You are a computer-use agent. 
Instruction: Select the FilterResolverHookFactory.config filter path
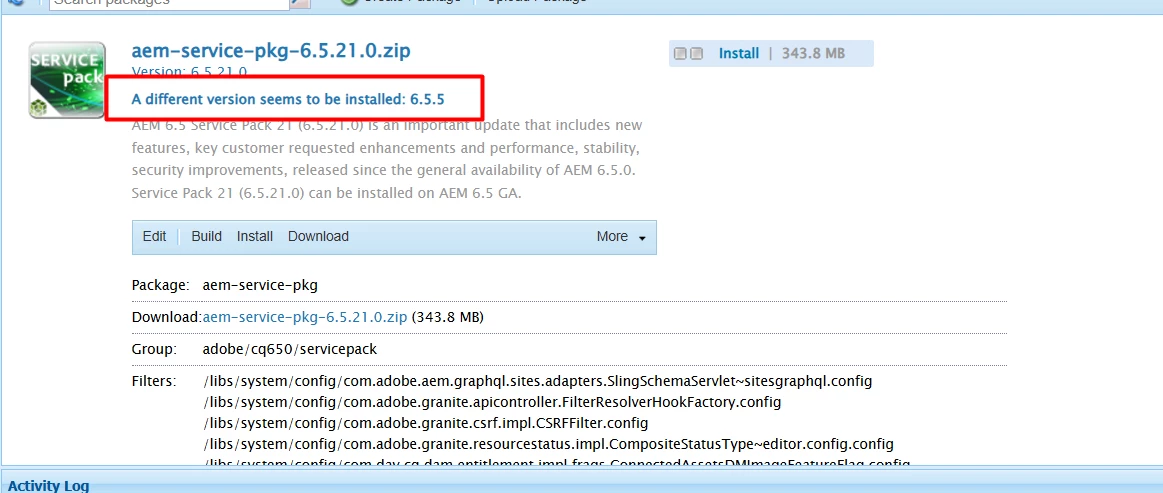pyautogui.click(x=492, y=403)
